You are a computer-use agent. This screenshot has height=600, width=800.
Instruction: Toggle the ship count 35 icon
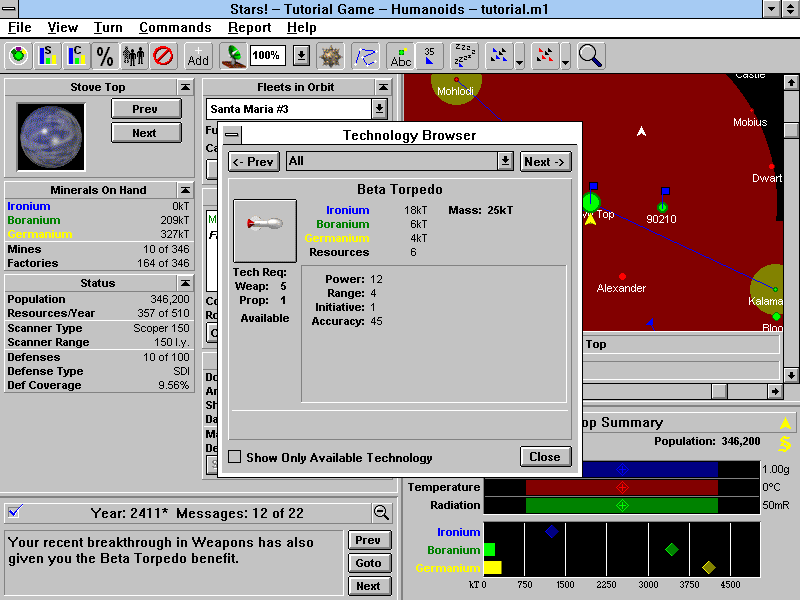click(429, 56)
